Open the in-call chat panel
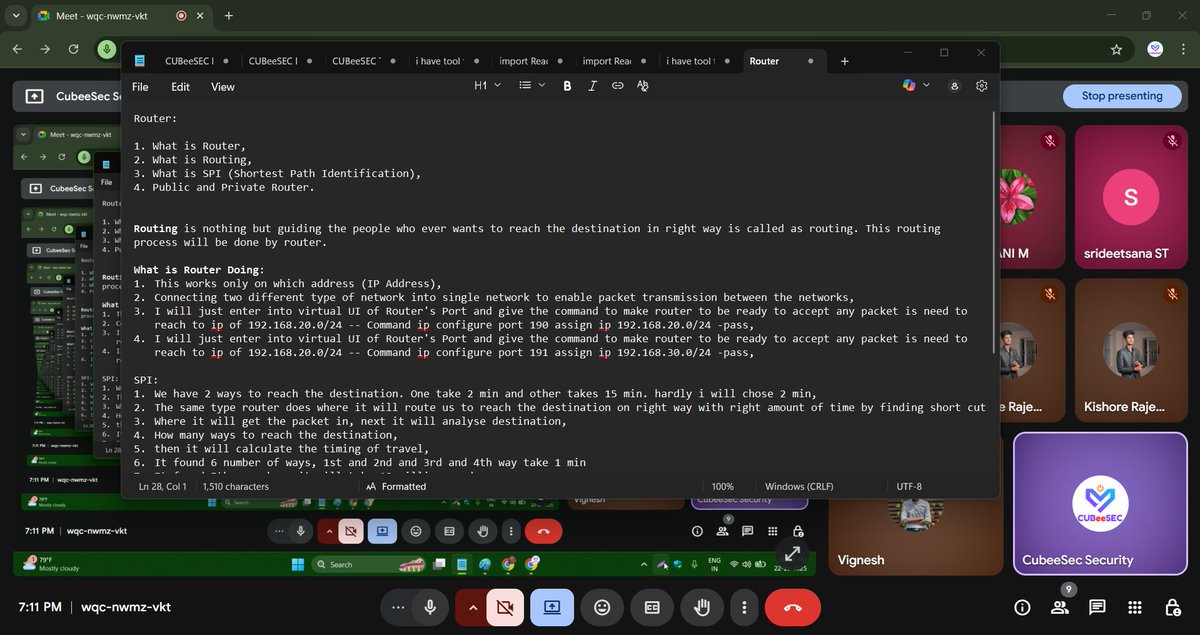Viewport: 1200px width, 635px height. [x=1097, y=607]
